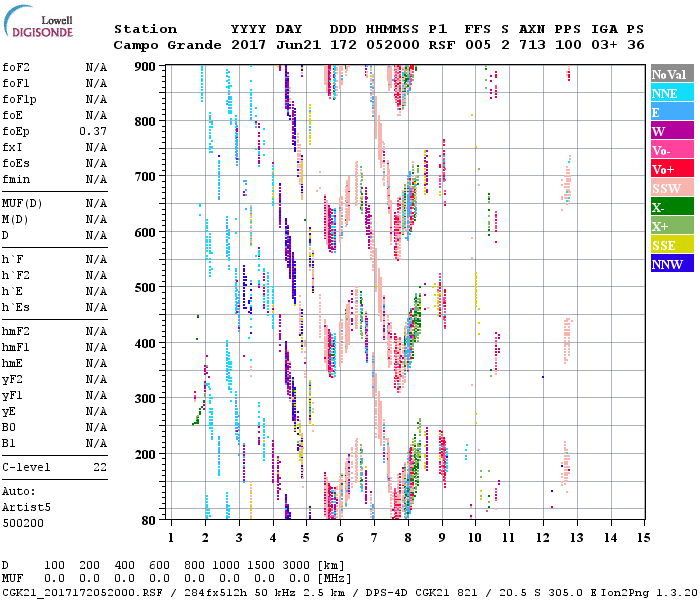Click the 15 MHz frequency axis tick
The width and height of the screenshot is (700, 600).
(643, 536)
